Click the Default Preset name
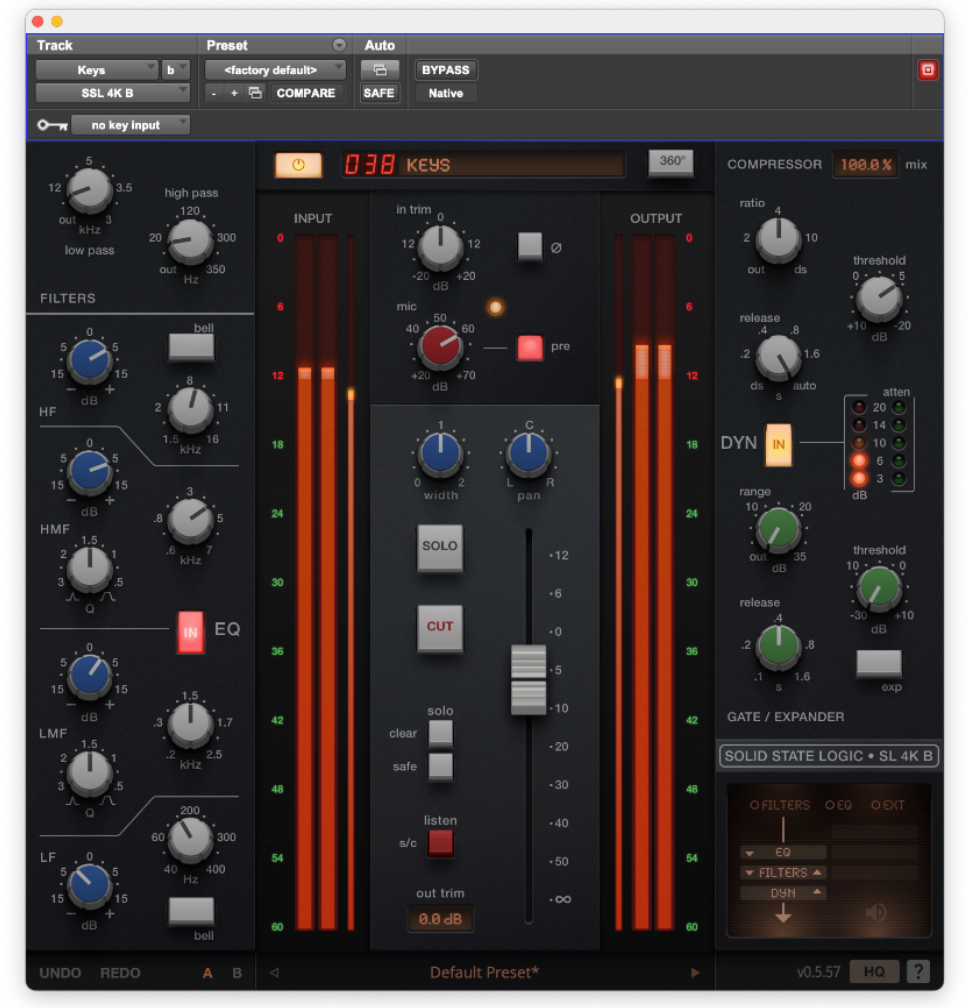Screen dimensions: 968x1008 [485, 973]
